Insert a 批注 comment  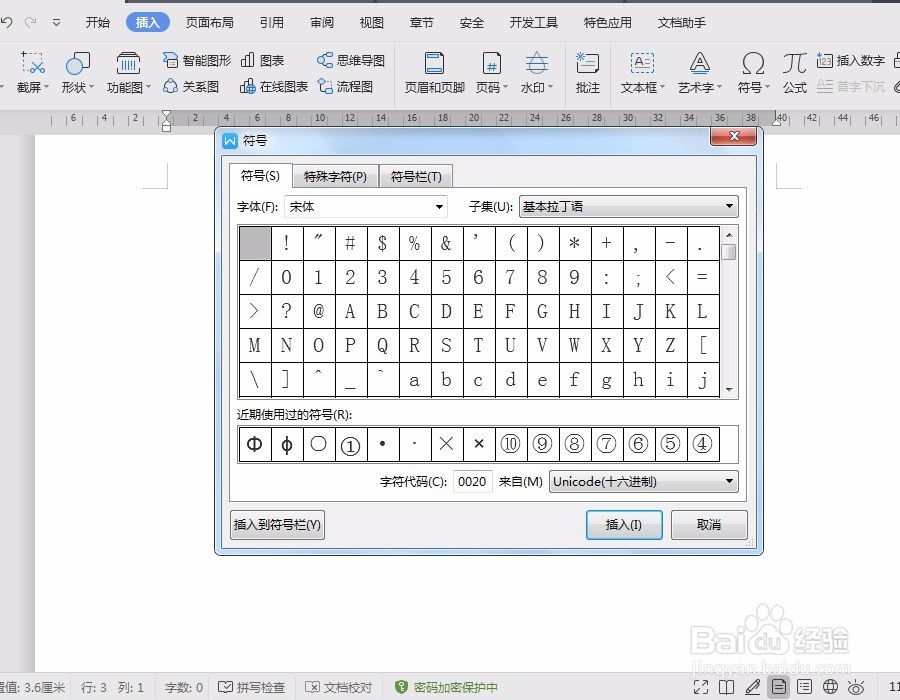click(587, 70)
